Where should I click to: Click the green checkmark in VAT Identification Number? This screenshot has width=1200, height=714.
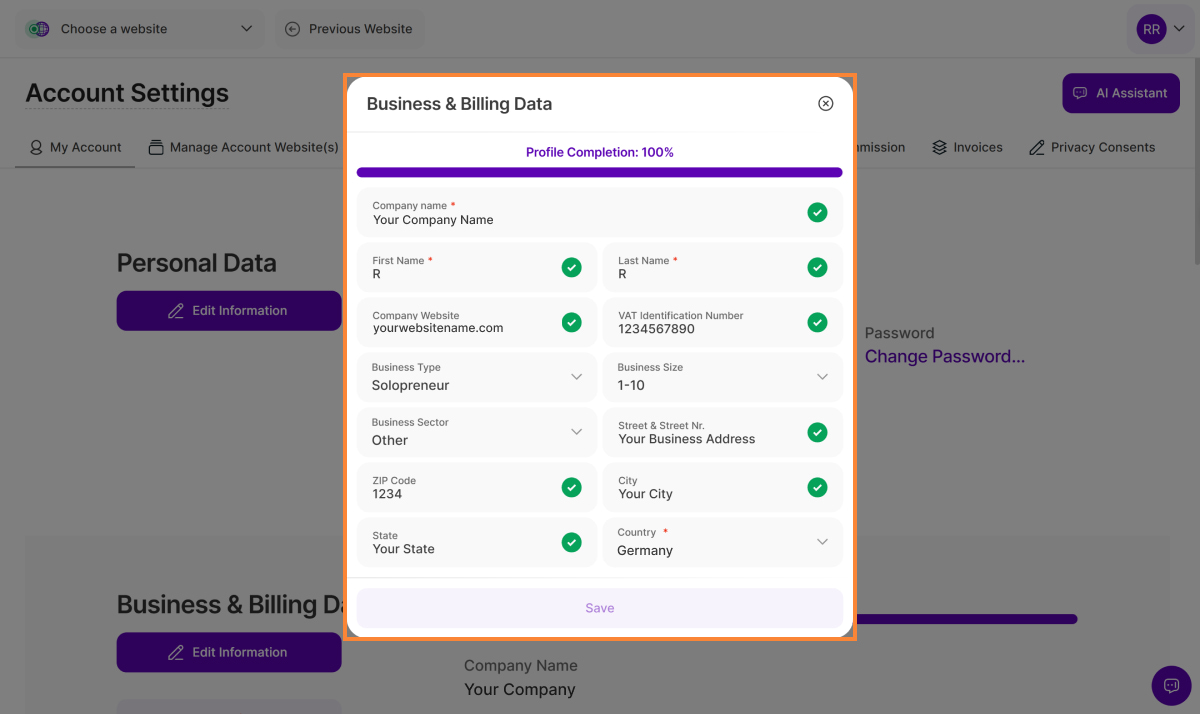[x=817, y=322]
